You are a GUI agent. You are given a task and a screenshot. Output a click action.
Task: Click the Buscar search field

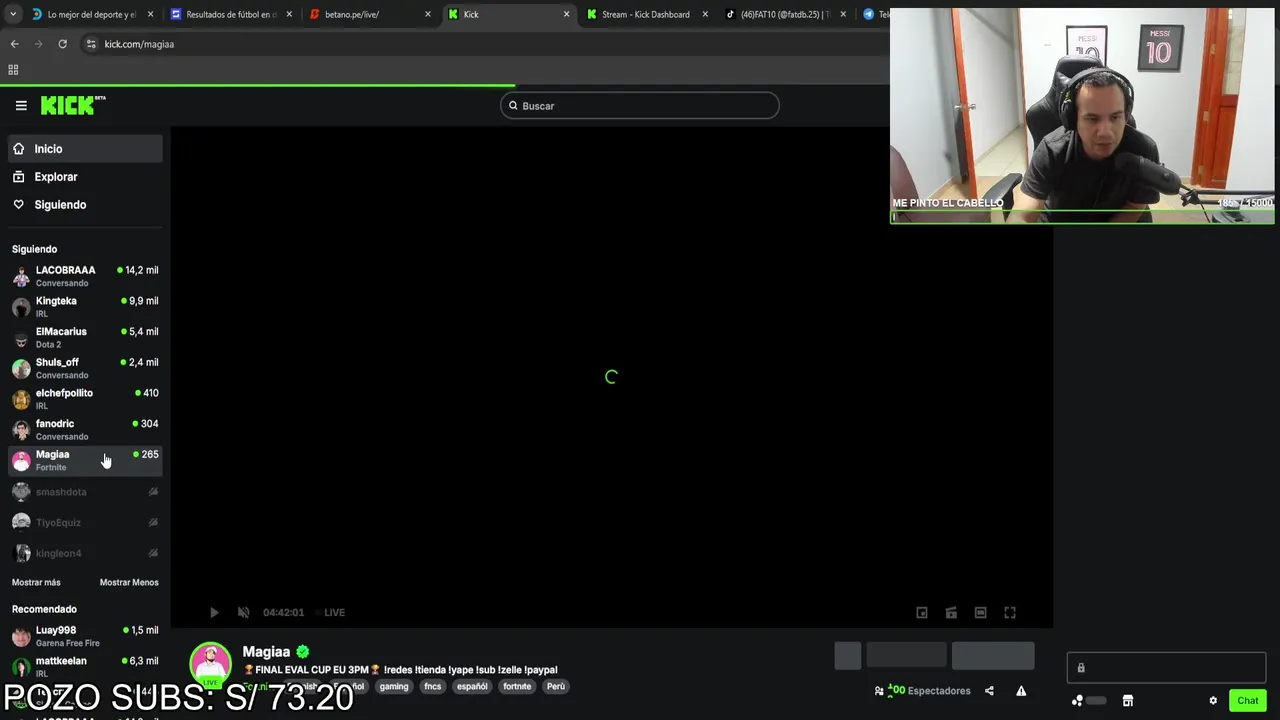click(x=640, y=106)
